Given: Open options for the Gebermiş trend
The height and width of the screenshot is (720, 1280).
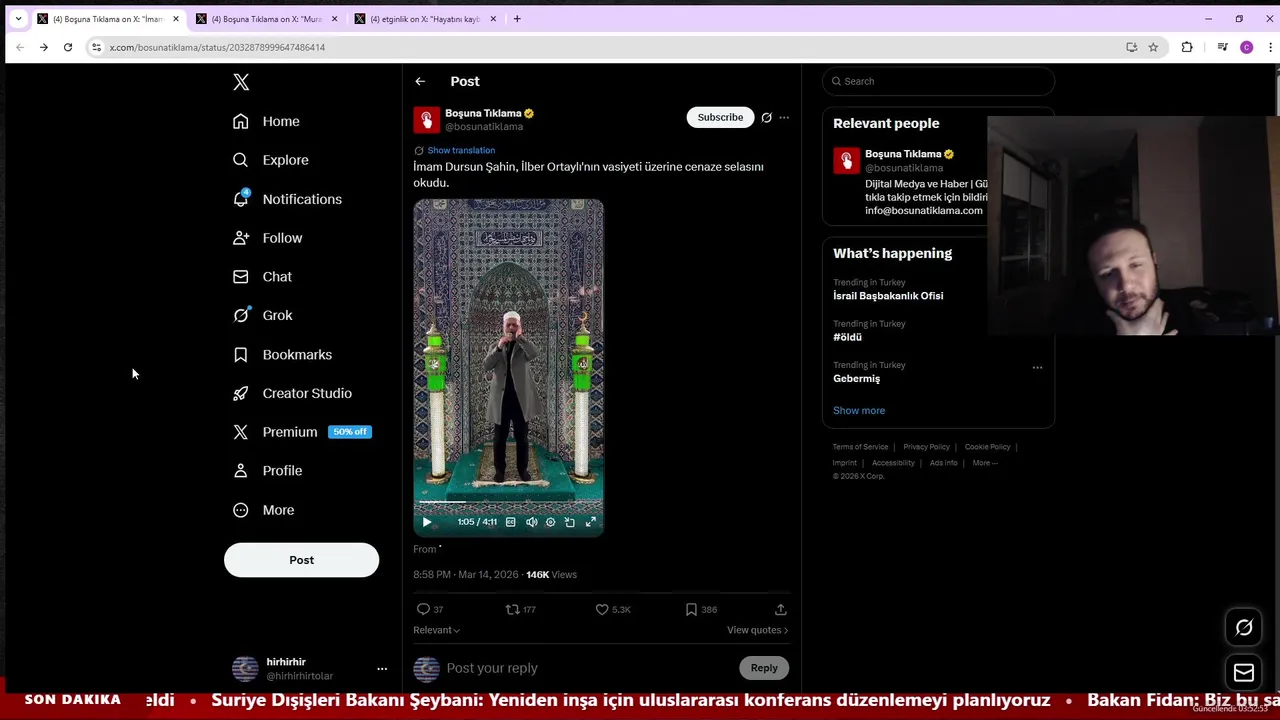Looking at the screenshot, I should (1037, 367).
